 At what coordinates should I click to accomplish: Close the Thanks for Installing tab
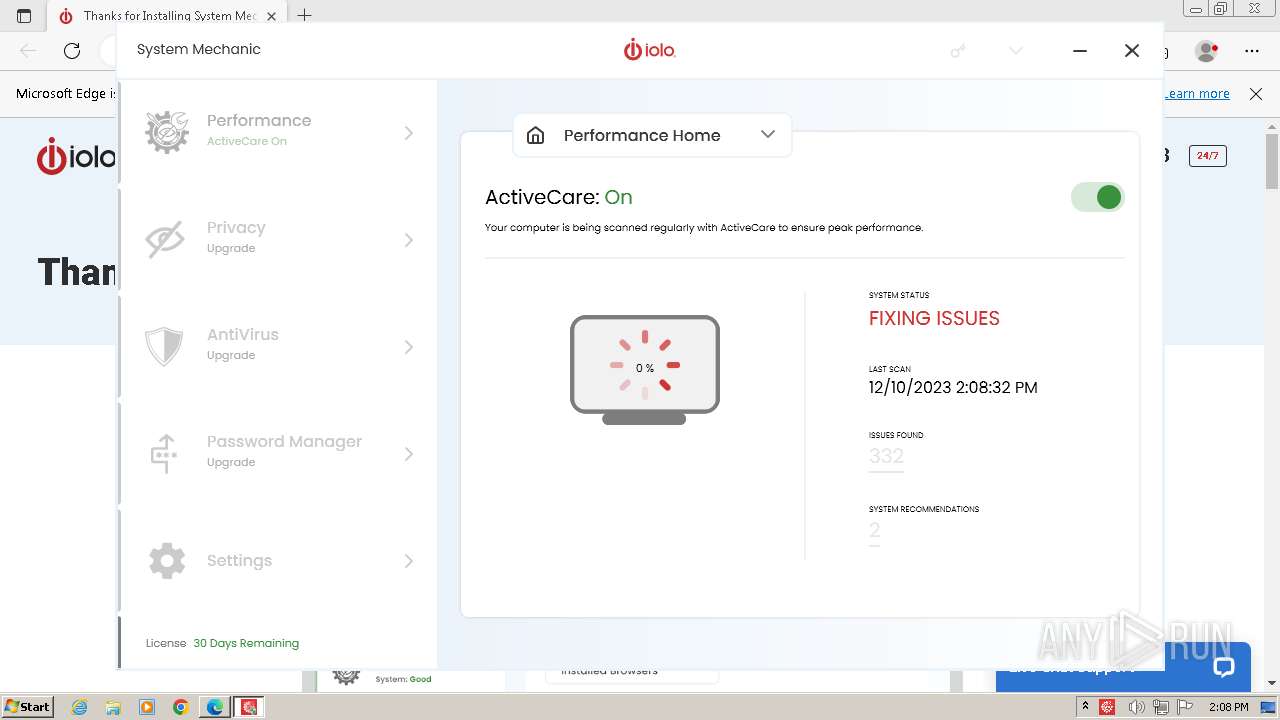[272, 16]
